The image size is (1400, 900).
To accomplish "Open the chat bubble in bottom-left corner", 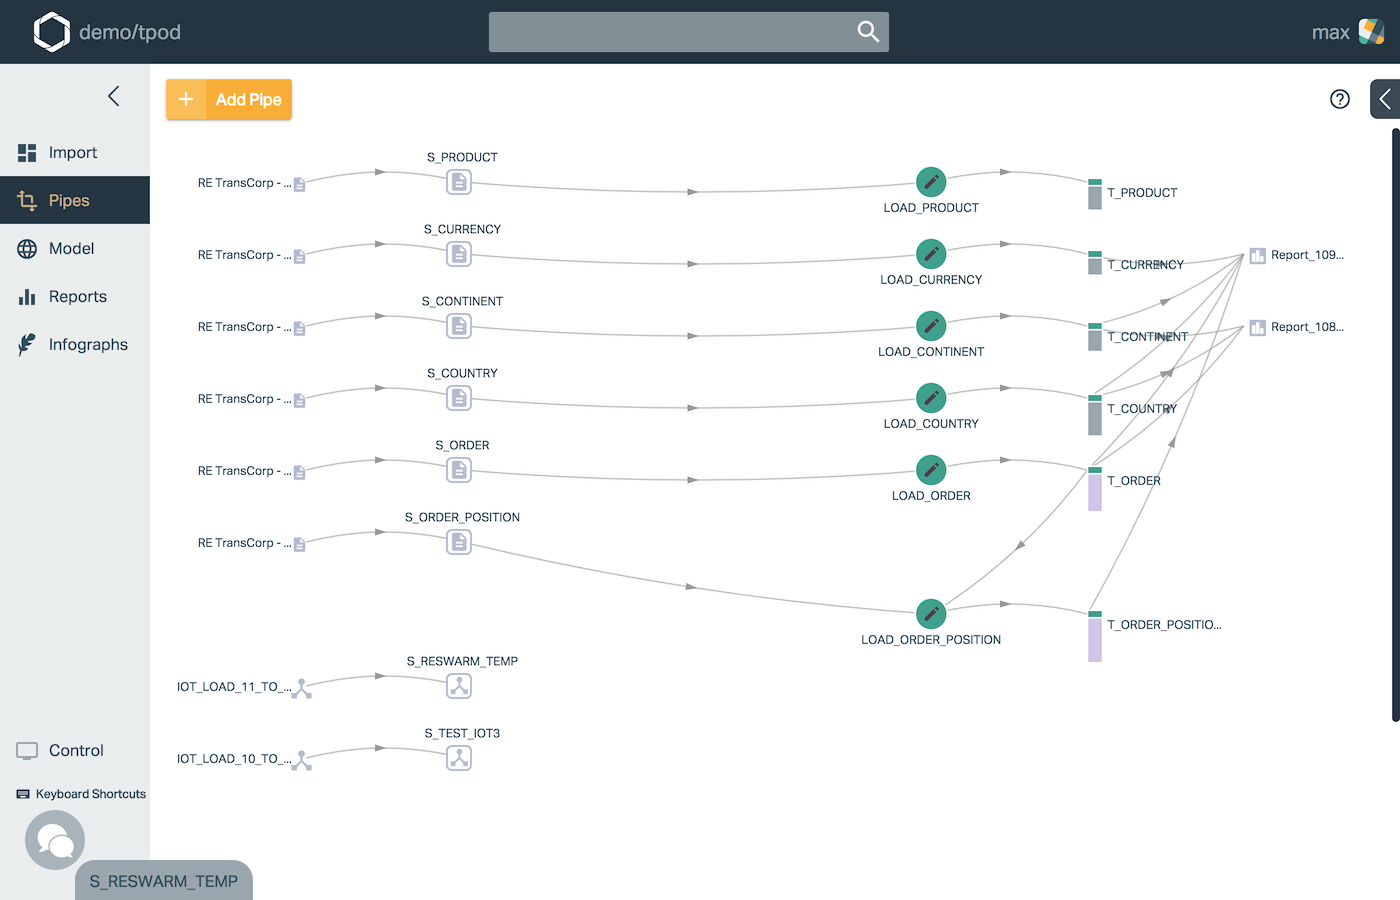I will point(54,840).
